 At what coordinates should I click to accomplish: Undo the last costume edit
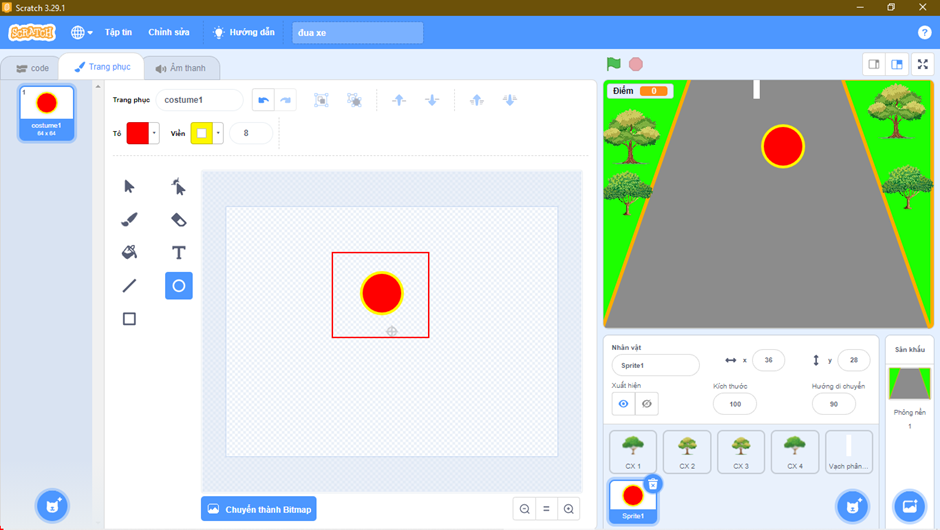[263, 100]
